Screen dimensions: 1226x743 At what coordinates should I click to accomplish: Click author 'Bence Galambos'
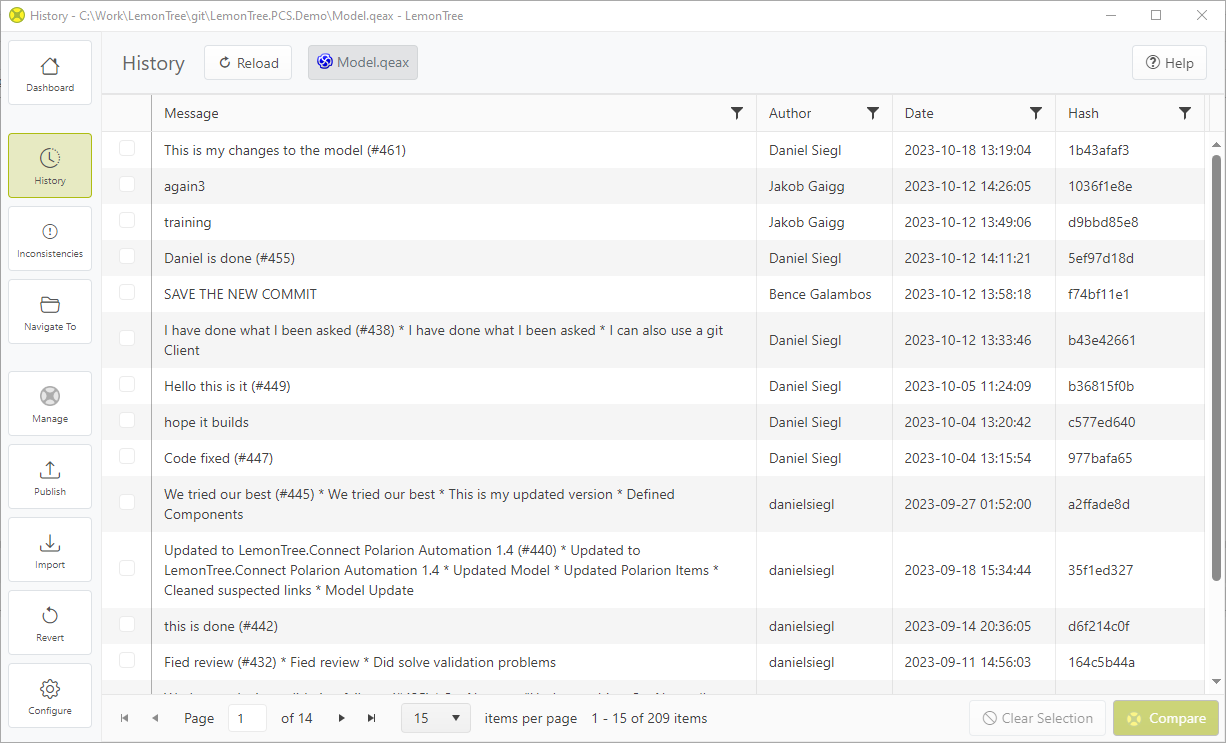pos(820,294)
